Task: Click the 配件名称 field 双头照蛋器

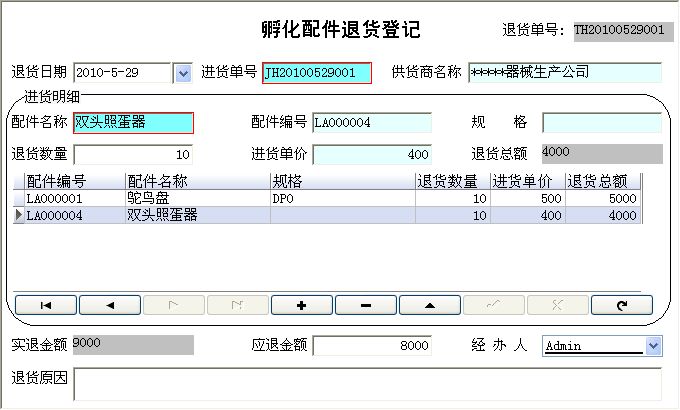Action: (133, 123)
